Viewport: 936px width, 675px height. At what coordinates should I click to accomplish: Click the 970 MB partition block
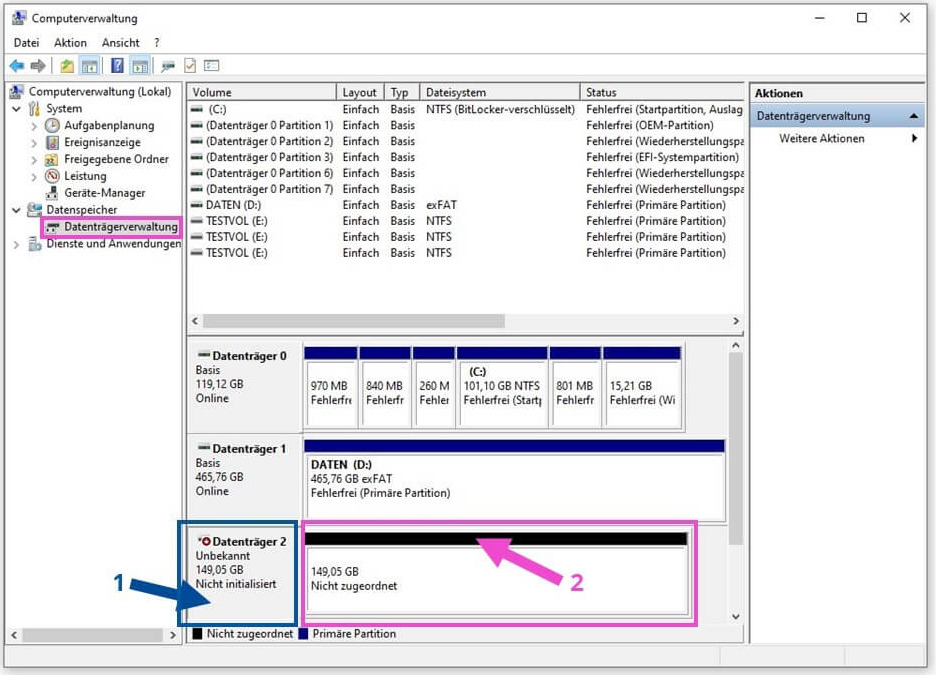pyautogui.click(x=331, y=387)
